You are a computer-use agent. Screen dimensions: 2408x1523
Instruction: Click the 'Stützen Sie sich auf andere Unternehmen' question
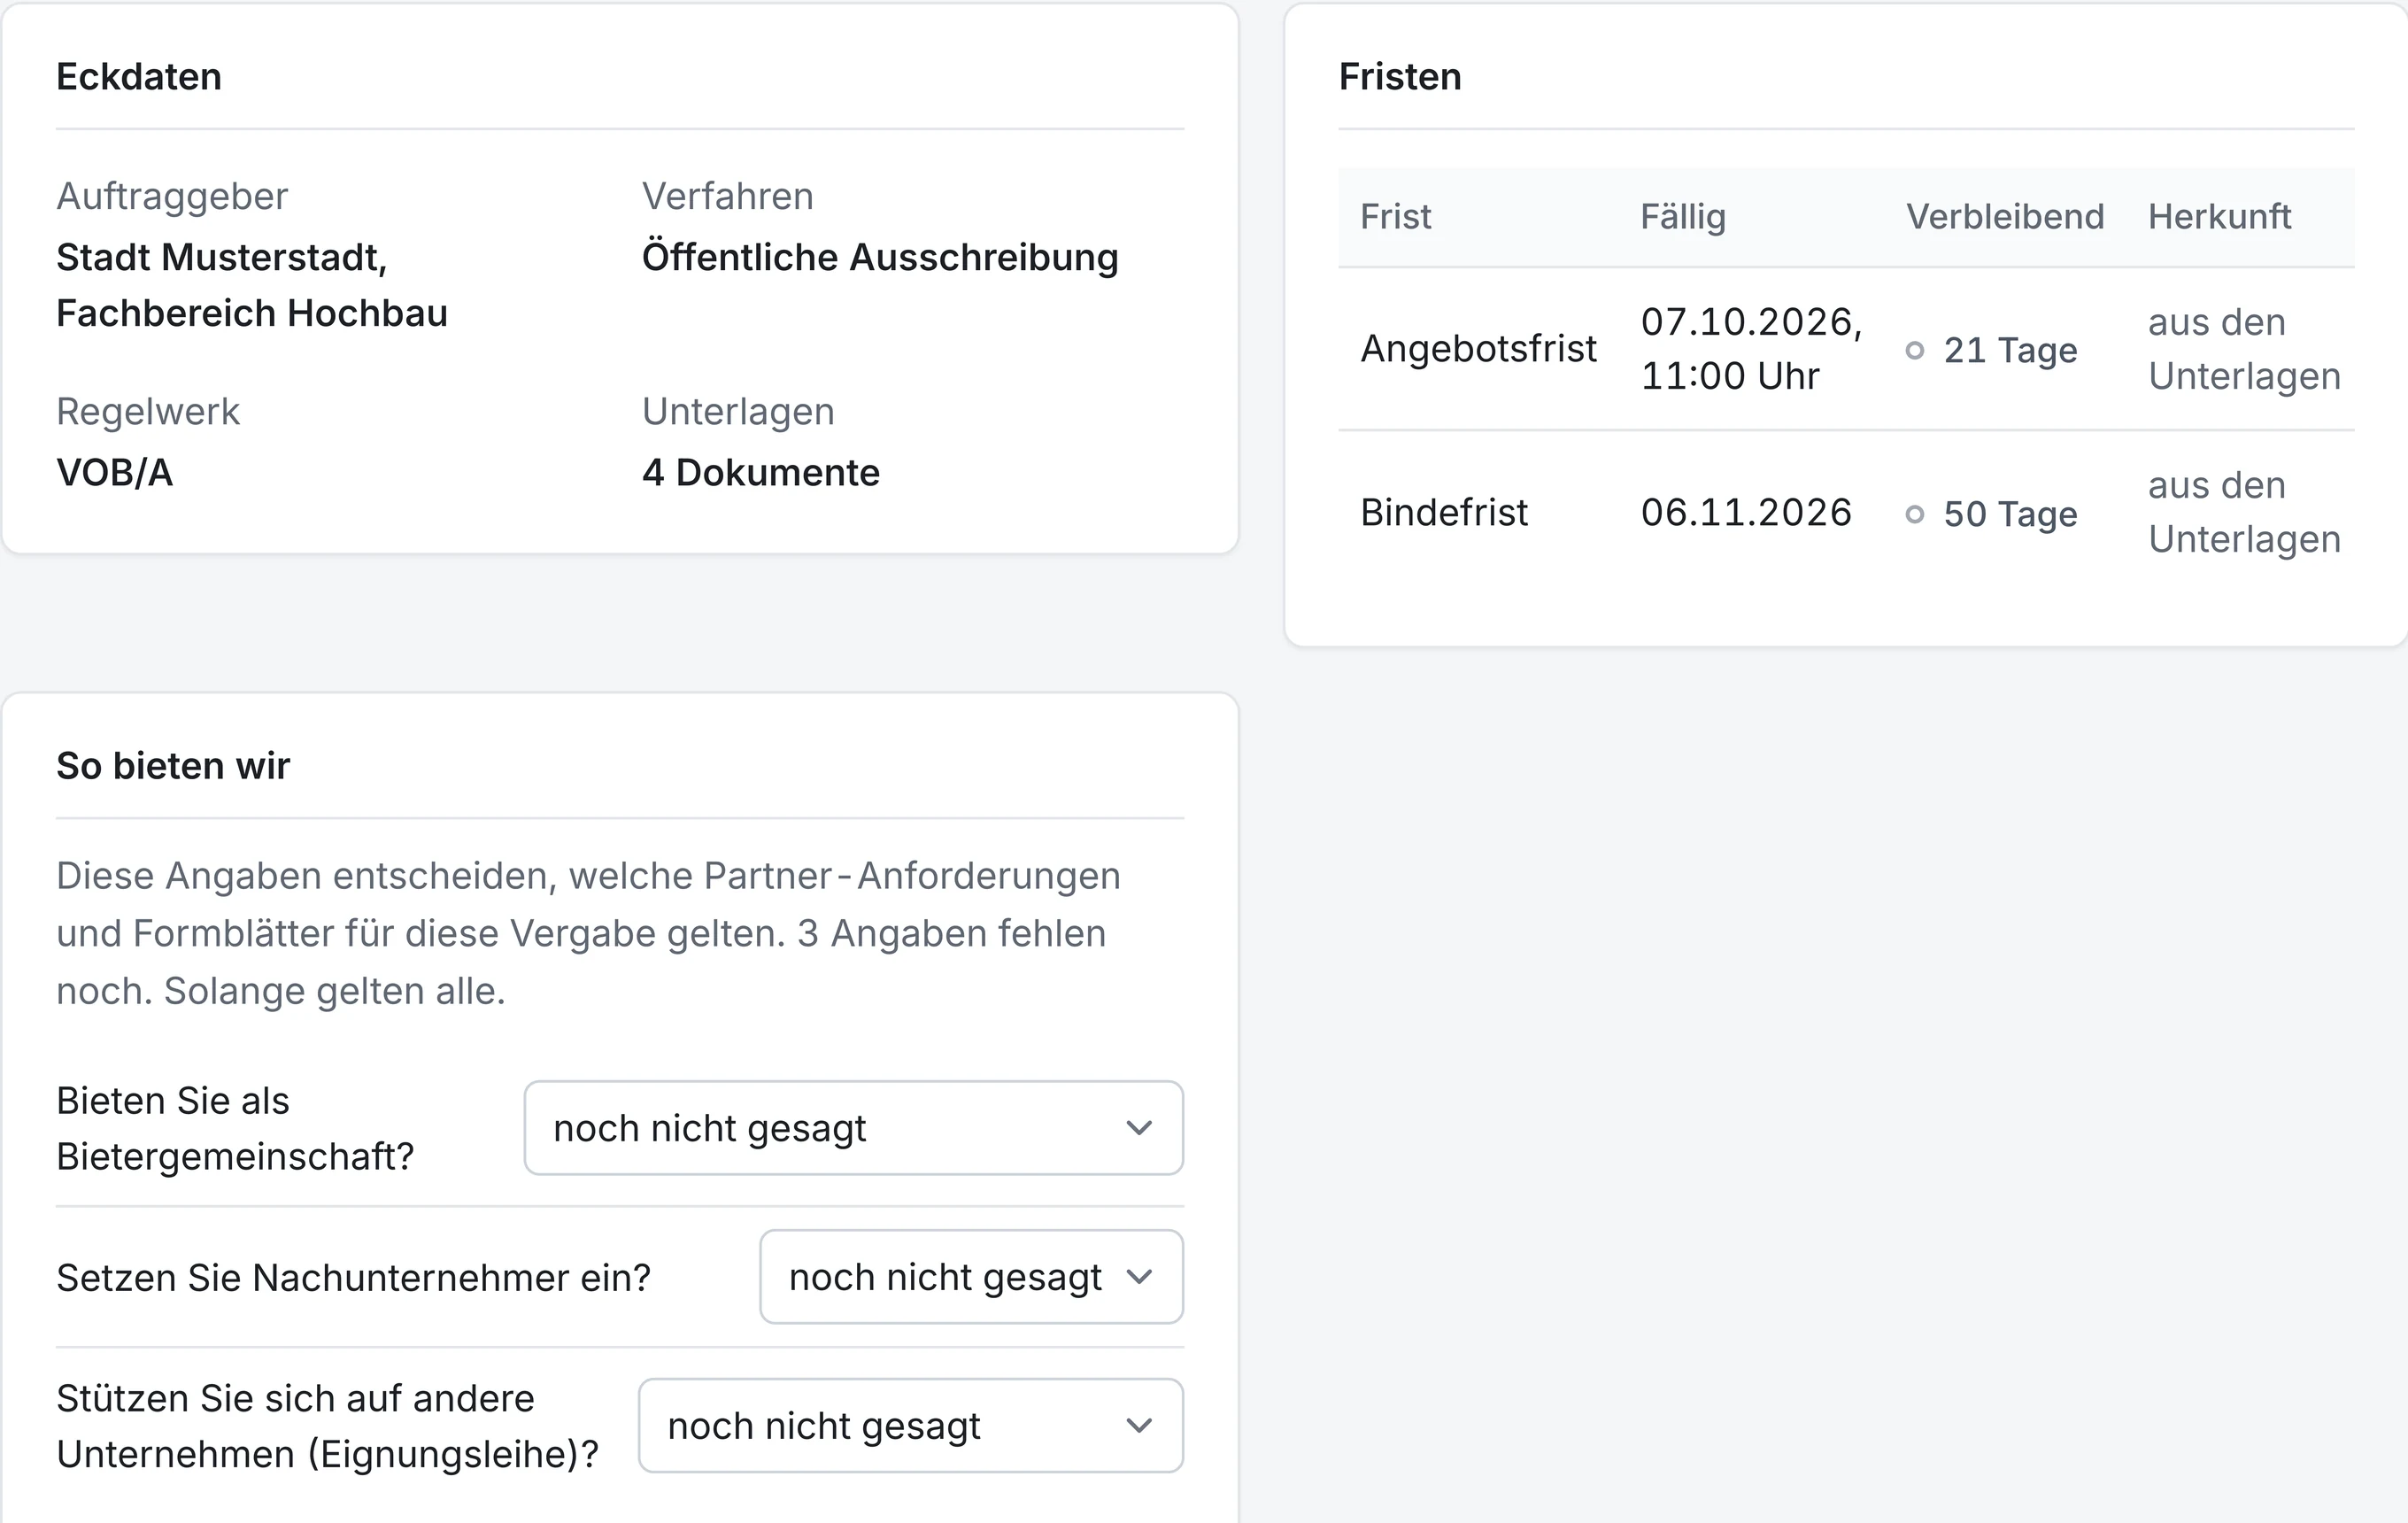coord(327,1426)
